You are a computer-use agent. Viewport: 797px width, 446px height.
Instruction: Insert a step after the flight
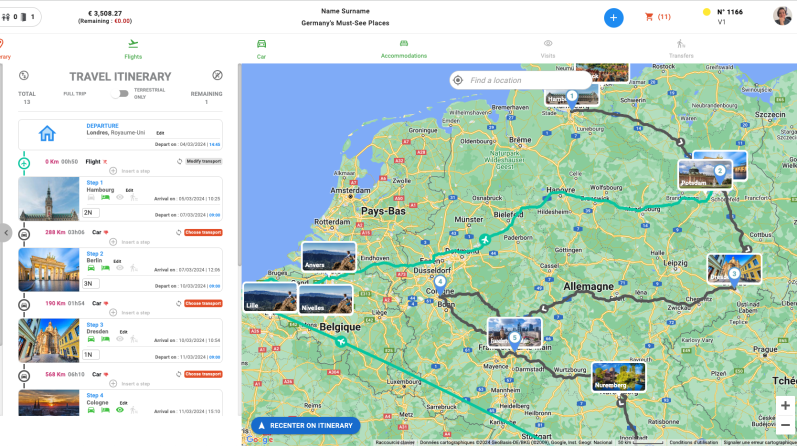click(x=130, y=171)
